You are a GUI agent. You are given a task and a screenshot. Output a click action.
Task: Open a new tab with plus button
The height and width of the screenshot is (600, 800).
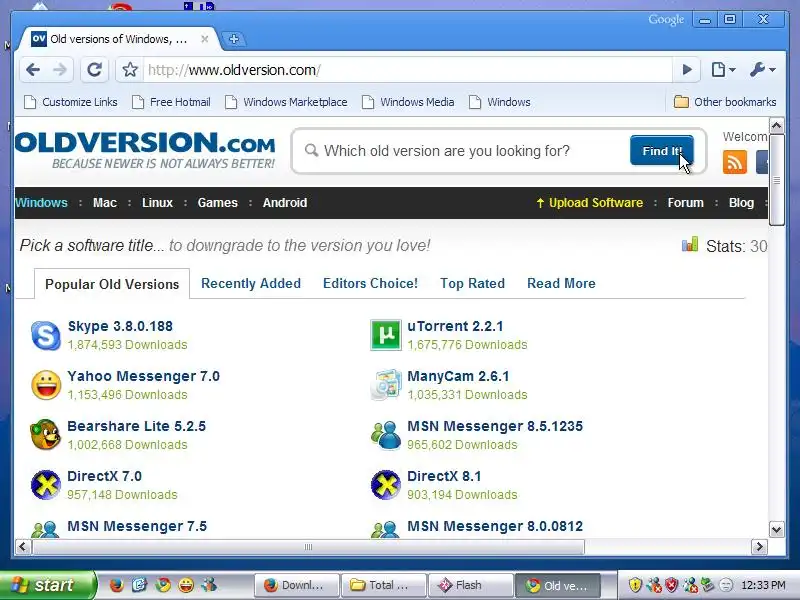(x=234, y=39)
